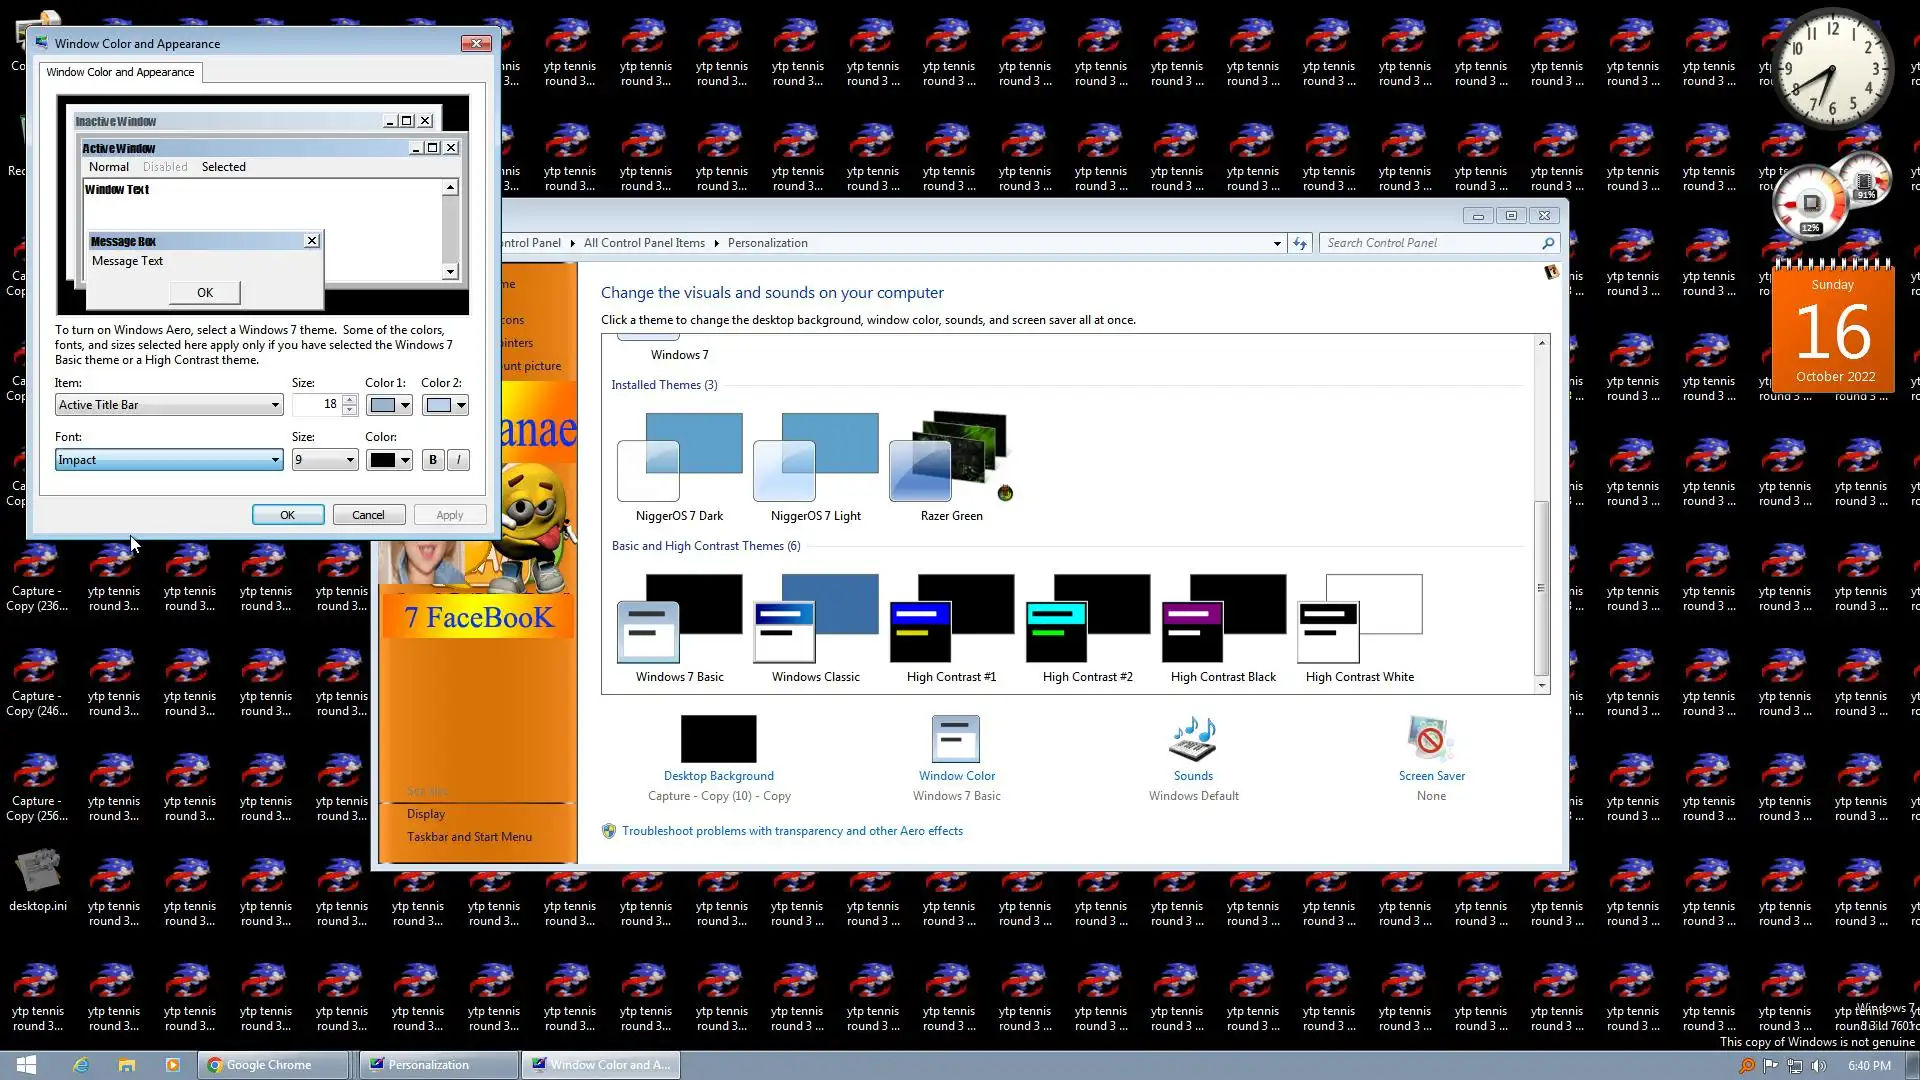Click the Search Control Panel field
1920x1080 pixels.
pyautogui.click(x=1430, y=243)
